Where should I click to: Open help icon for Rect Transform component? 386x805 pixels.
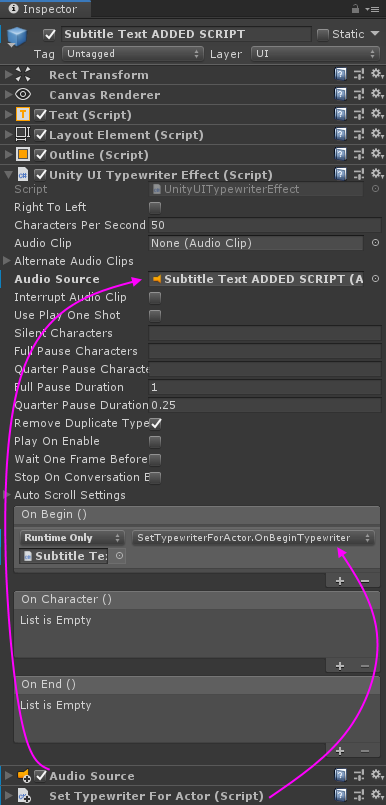tap(340, 75)
